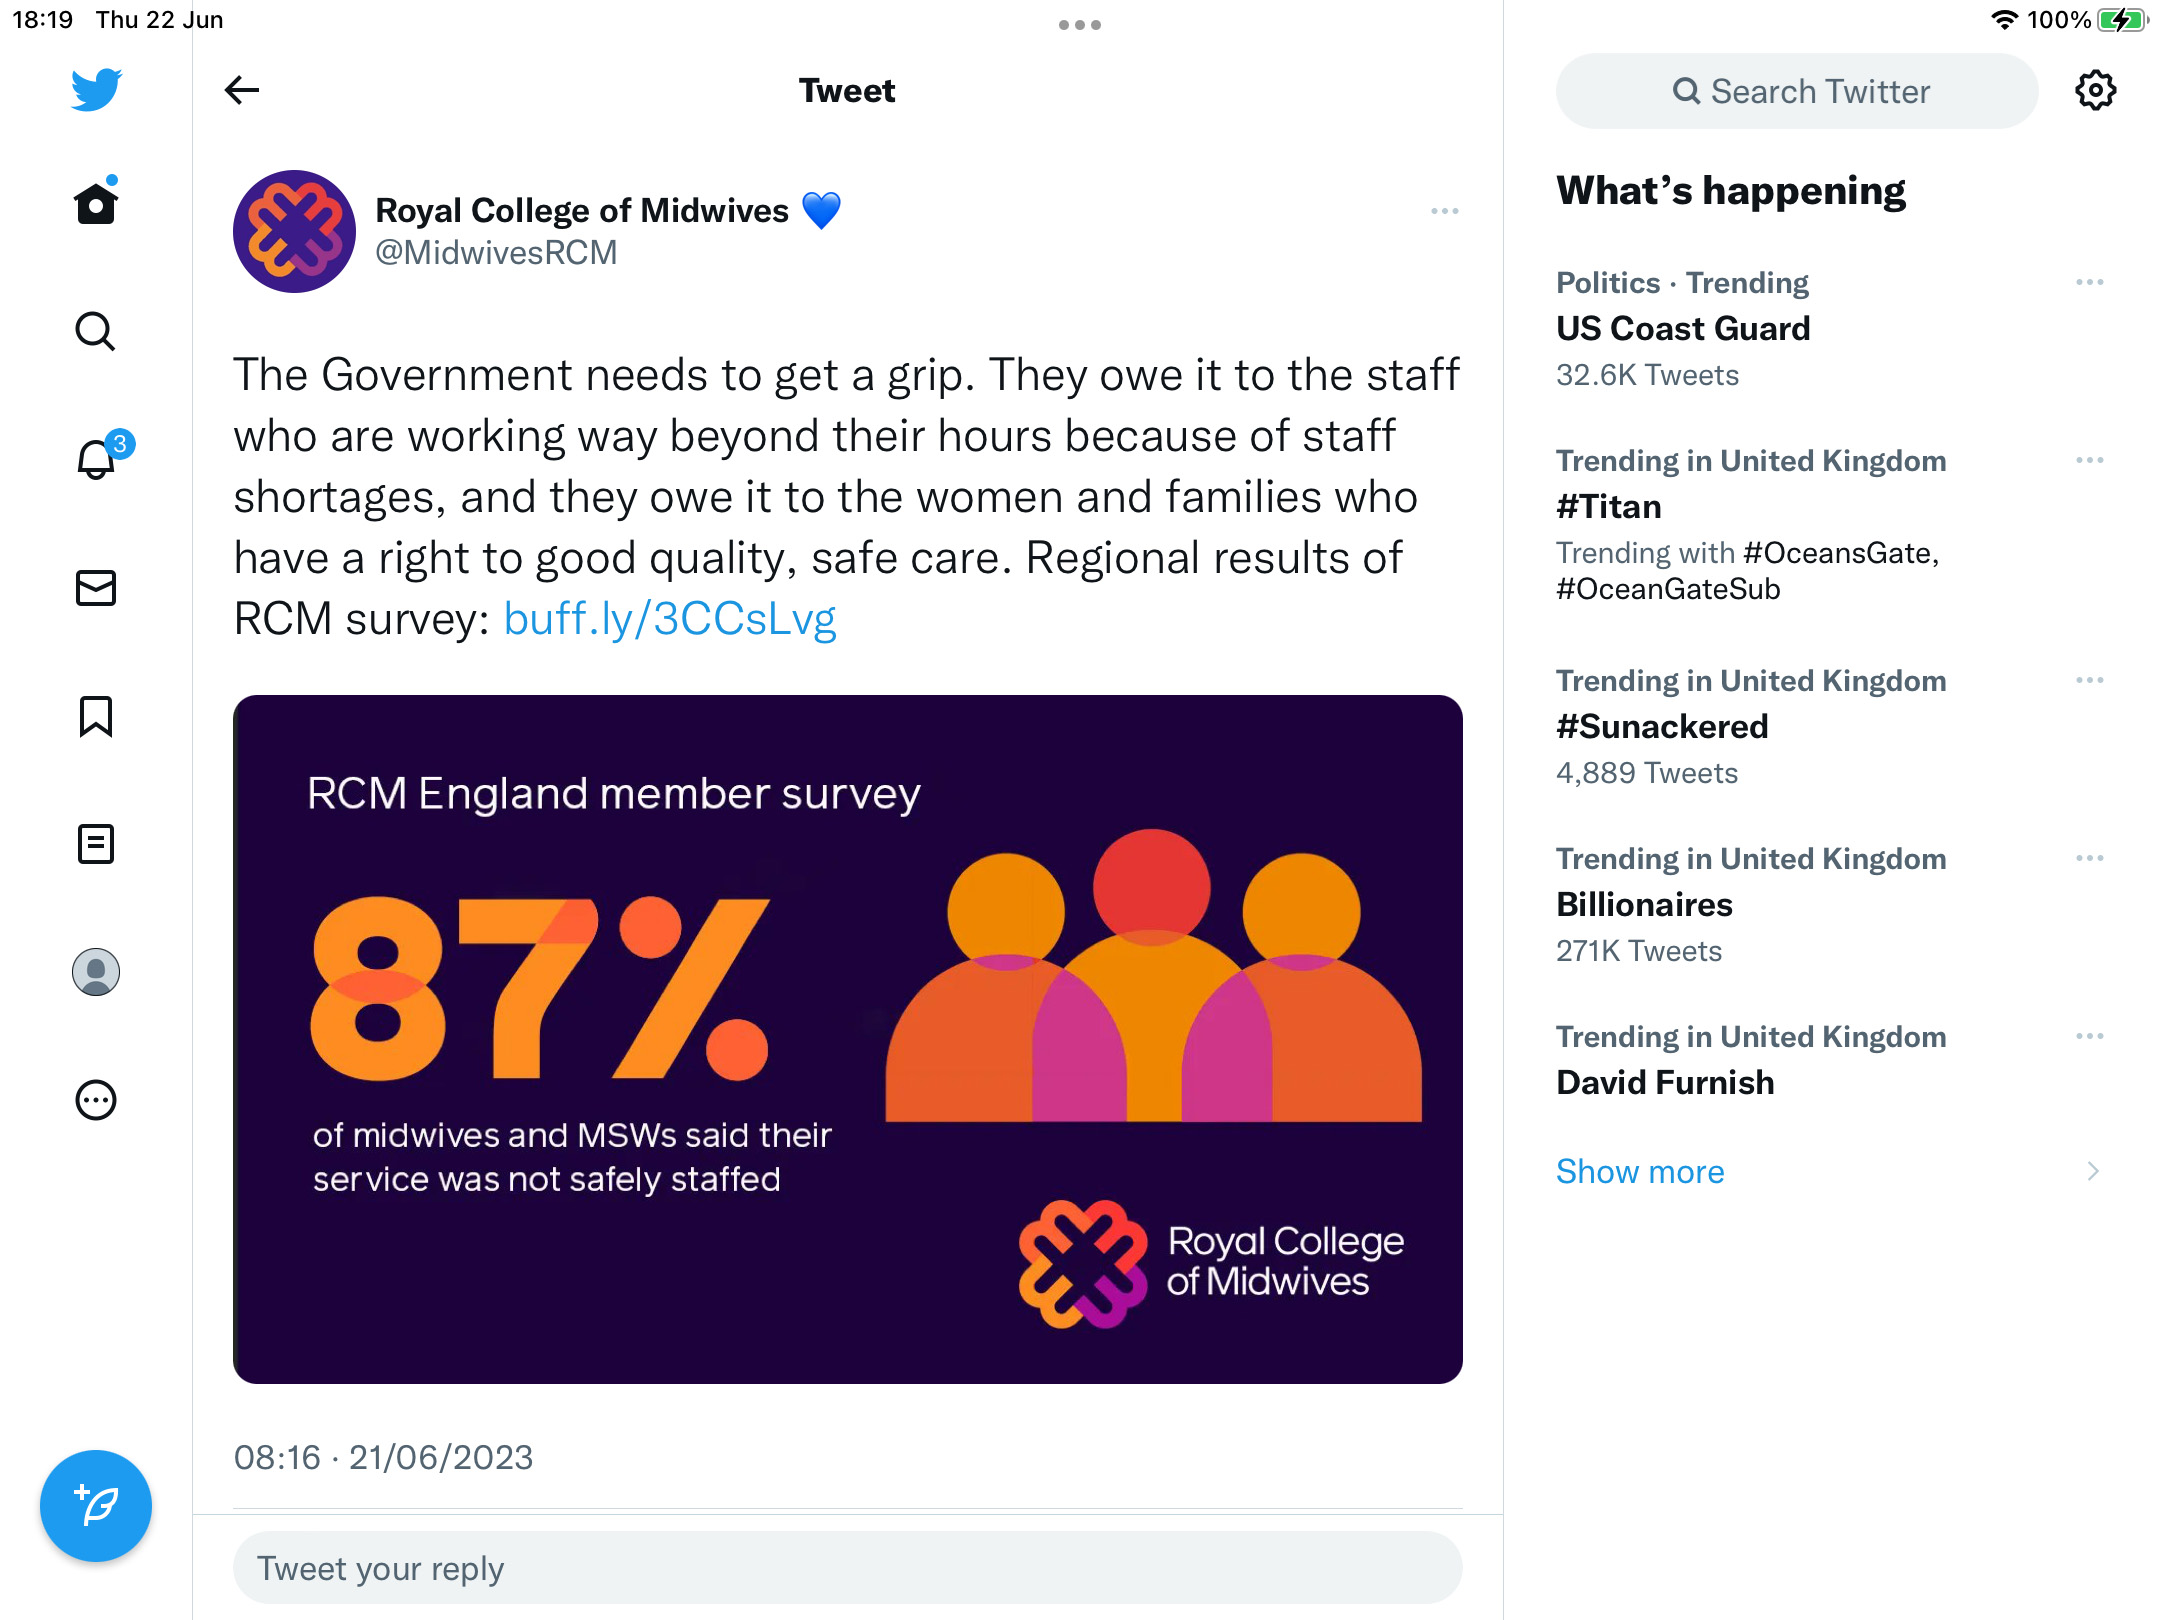
Task: Open options for #Sunackered trend
Action: 2089,681
